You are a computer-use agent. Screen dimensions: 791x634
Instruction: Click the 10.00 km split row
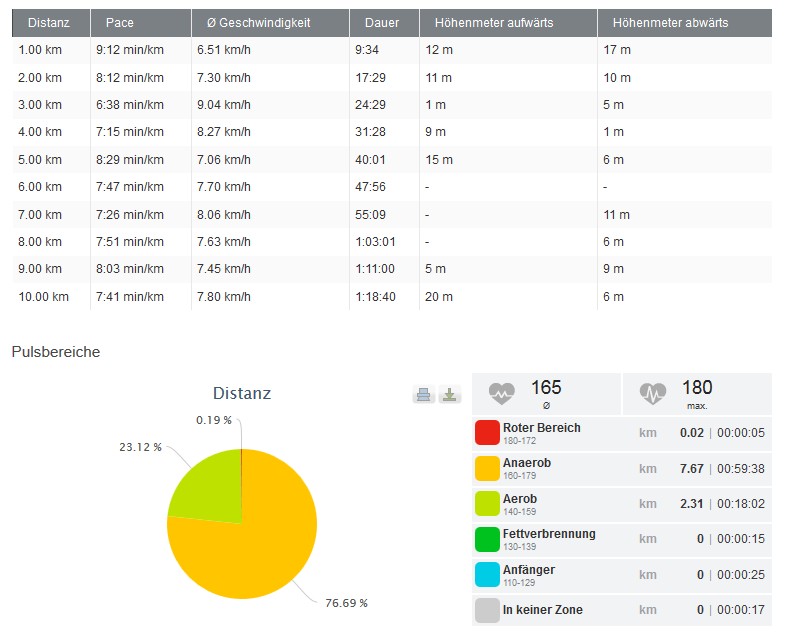pyautogui.click(x=392, y=297)
